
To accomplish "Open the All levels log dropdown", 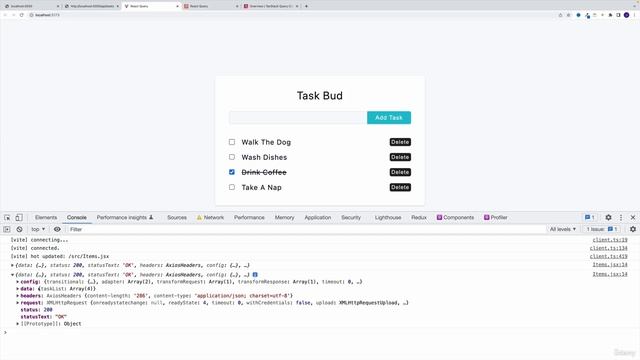I will [x=562, y=229].
